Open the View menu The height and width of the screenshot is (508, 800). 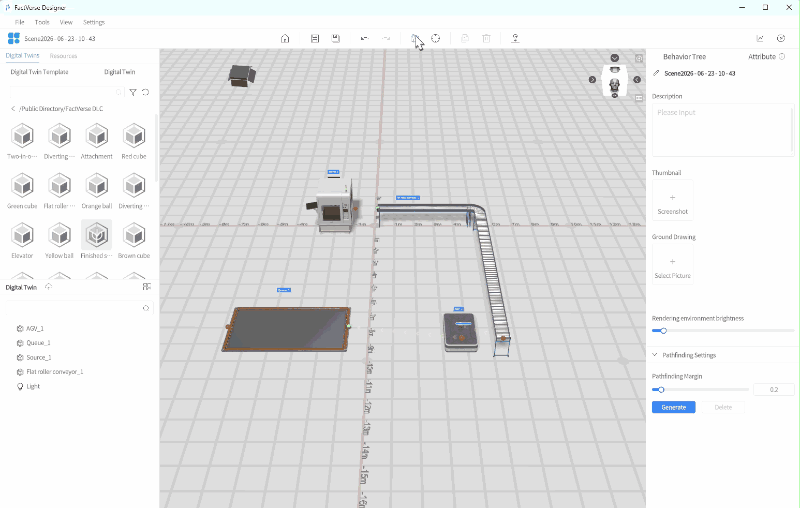(66, 22)
